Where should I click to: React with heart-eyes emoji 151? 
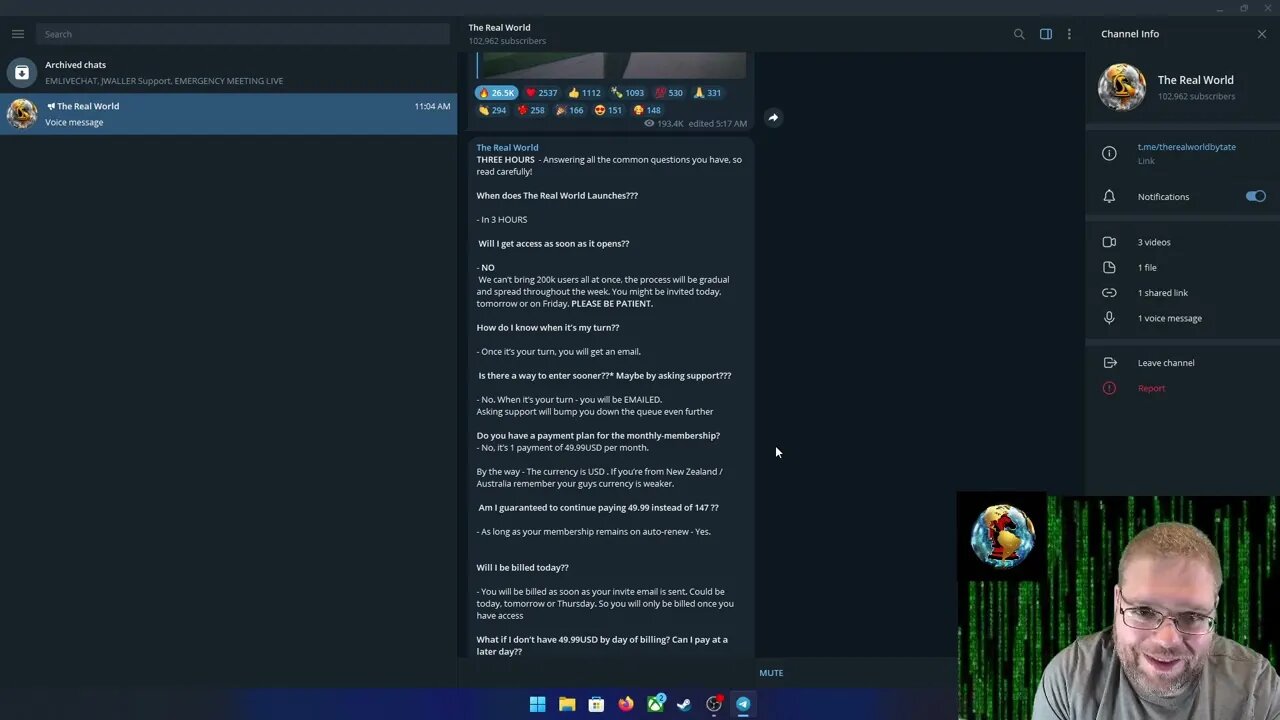tap(608, 111)
